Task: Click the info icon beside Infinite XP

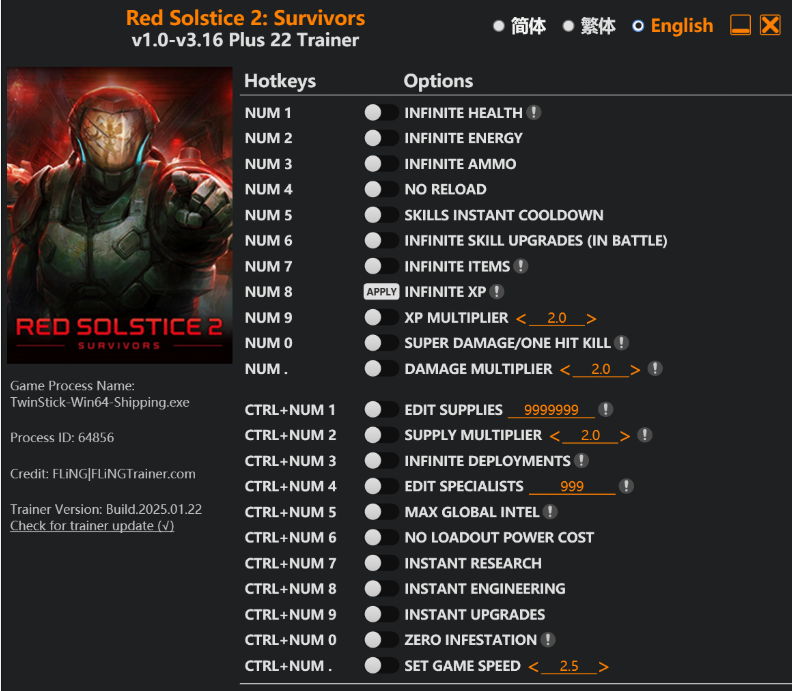Action: coord(497,292)
